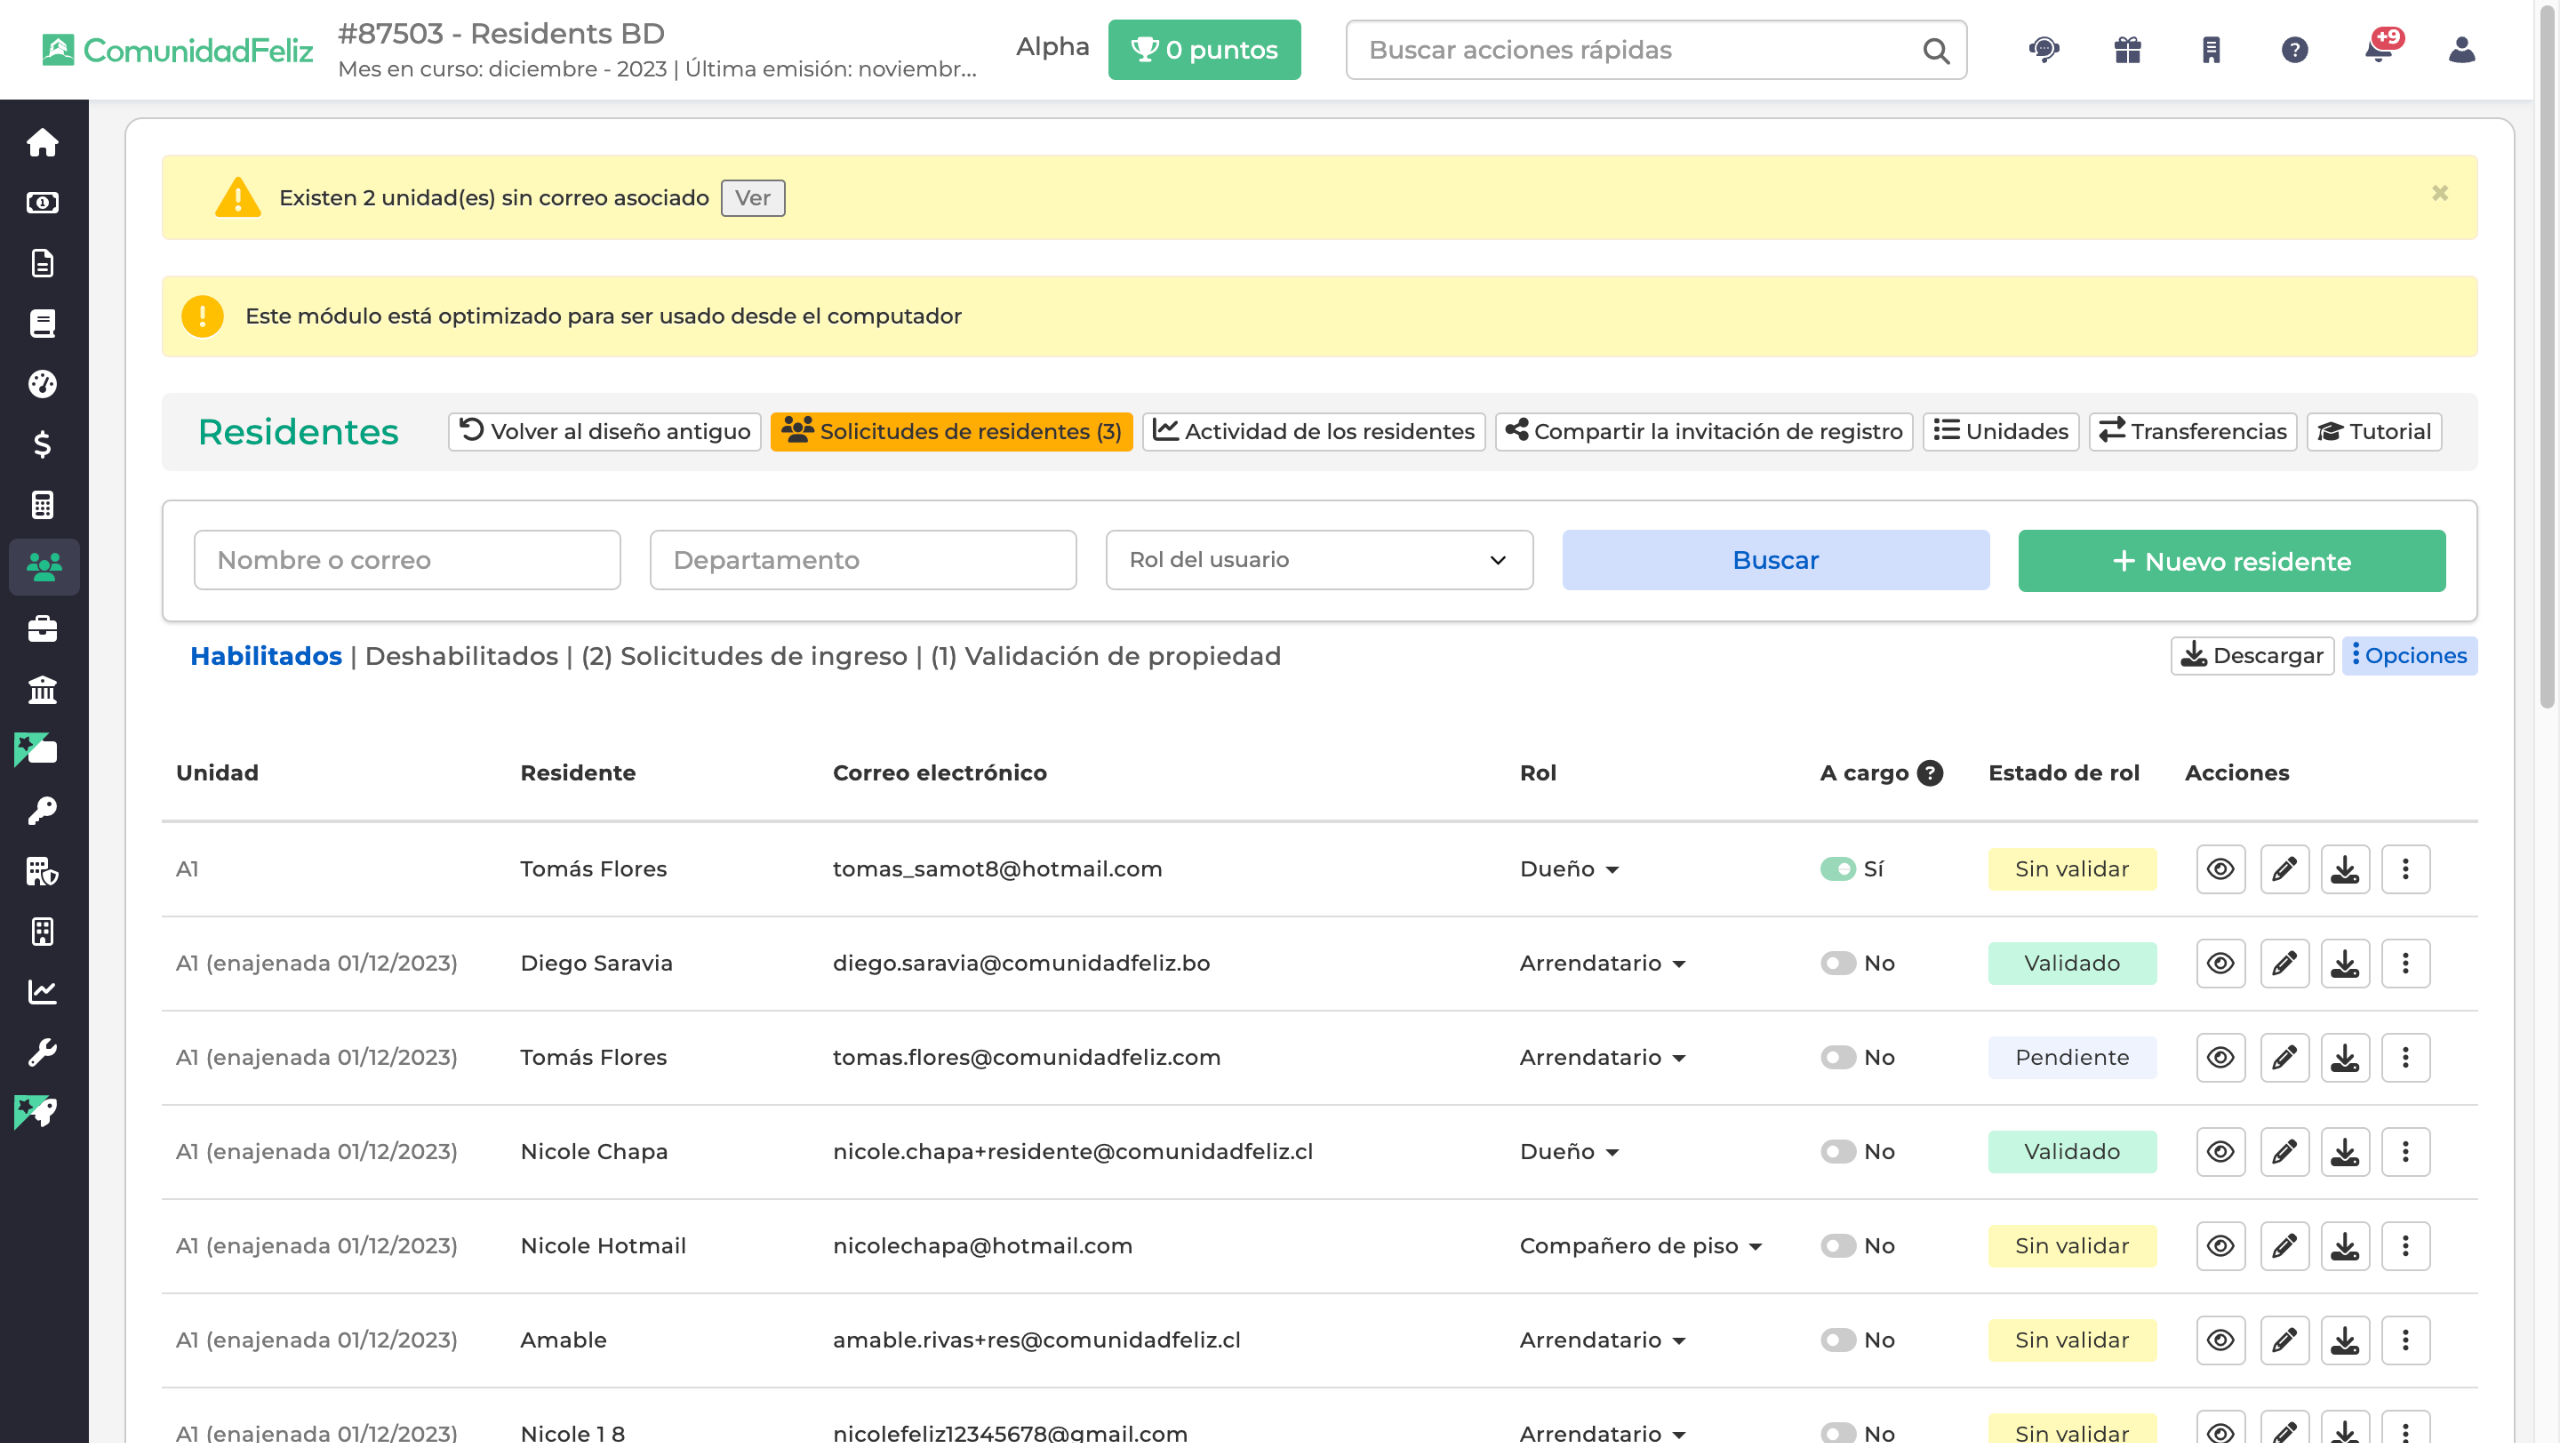Expand the Arrendatario role dropdown for Amable

pos(1602,1339)
